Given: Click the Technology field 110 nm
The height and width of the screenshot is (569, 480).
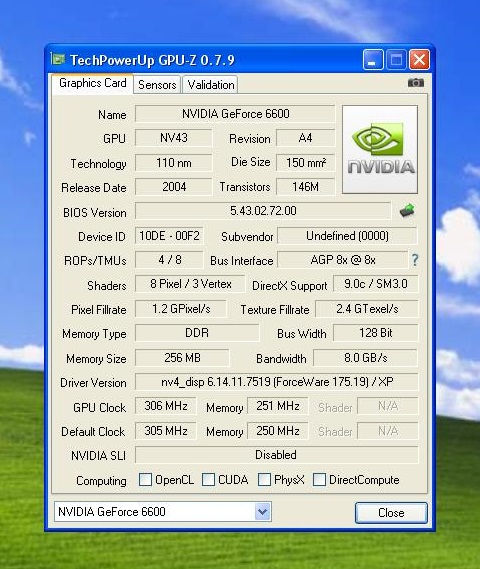Looking at the screenshot, I should [174, 163].
